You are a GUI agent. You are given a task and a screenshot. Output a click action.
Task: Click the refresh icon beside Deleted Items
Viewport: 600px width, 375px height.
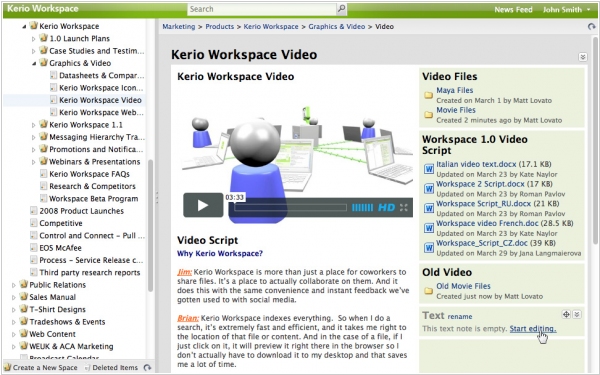pyautogui.click(x=147, y=368)
